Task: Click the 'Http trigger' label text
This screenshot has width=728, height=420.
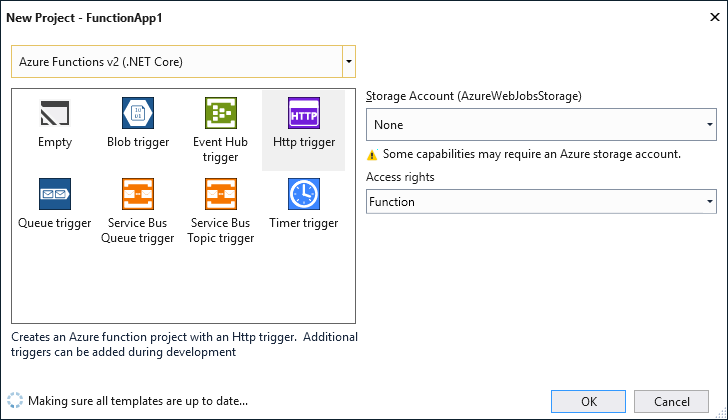Action: pyautogui.click(x=304, y=142)
